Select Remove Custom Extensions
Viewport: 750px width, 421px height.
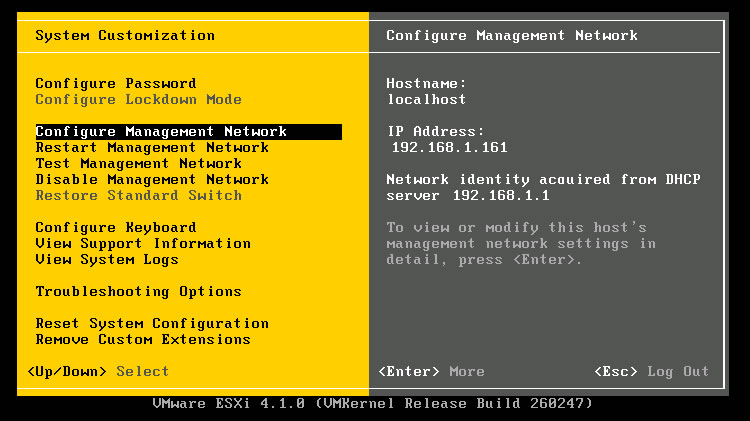pyautogui.click(x=143, y=339)
